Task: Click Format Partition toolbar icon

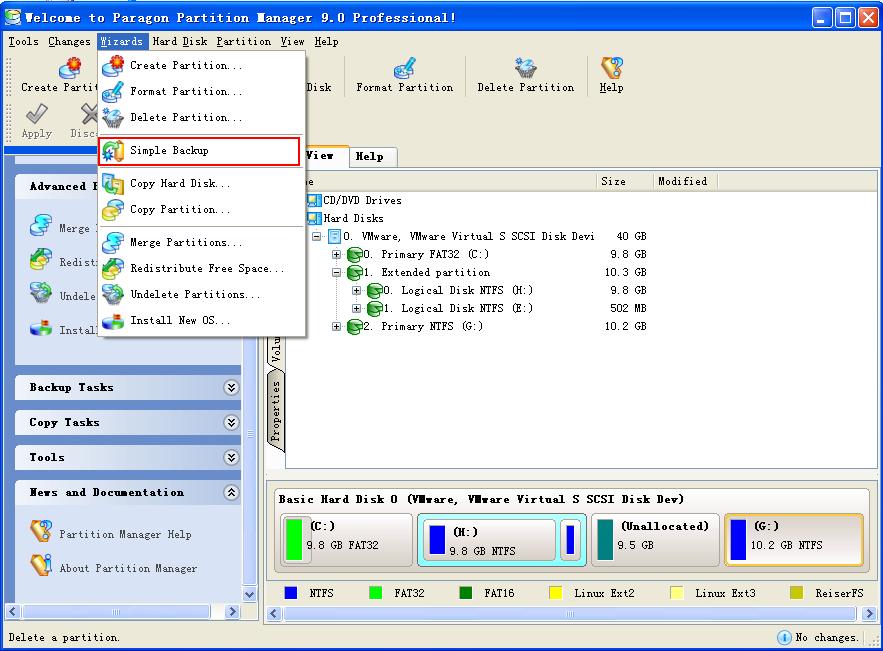Action: pyautogui.click(x=404, y=68)
